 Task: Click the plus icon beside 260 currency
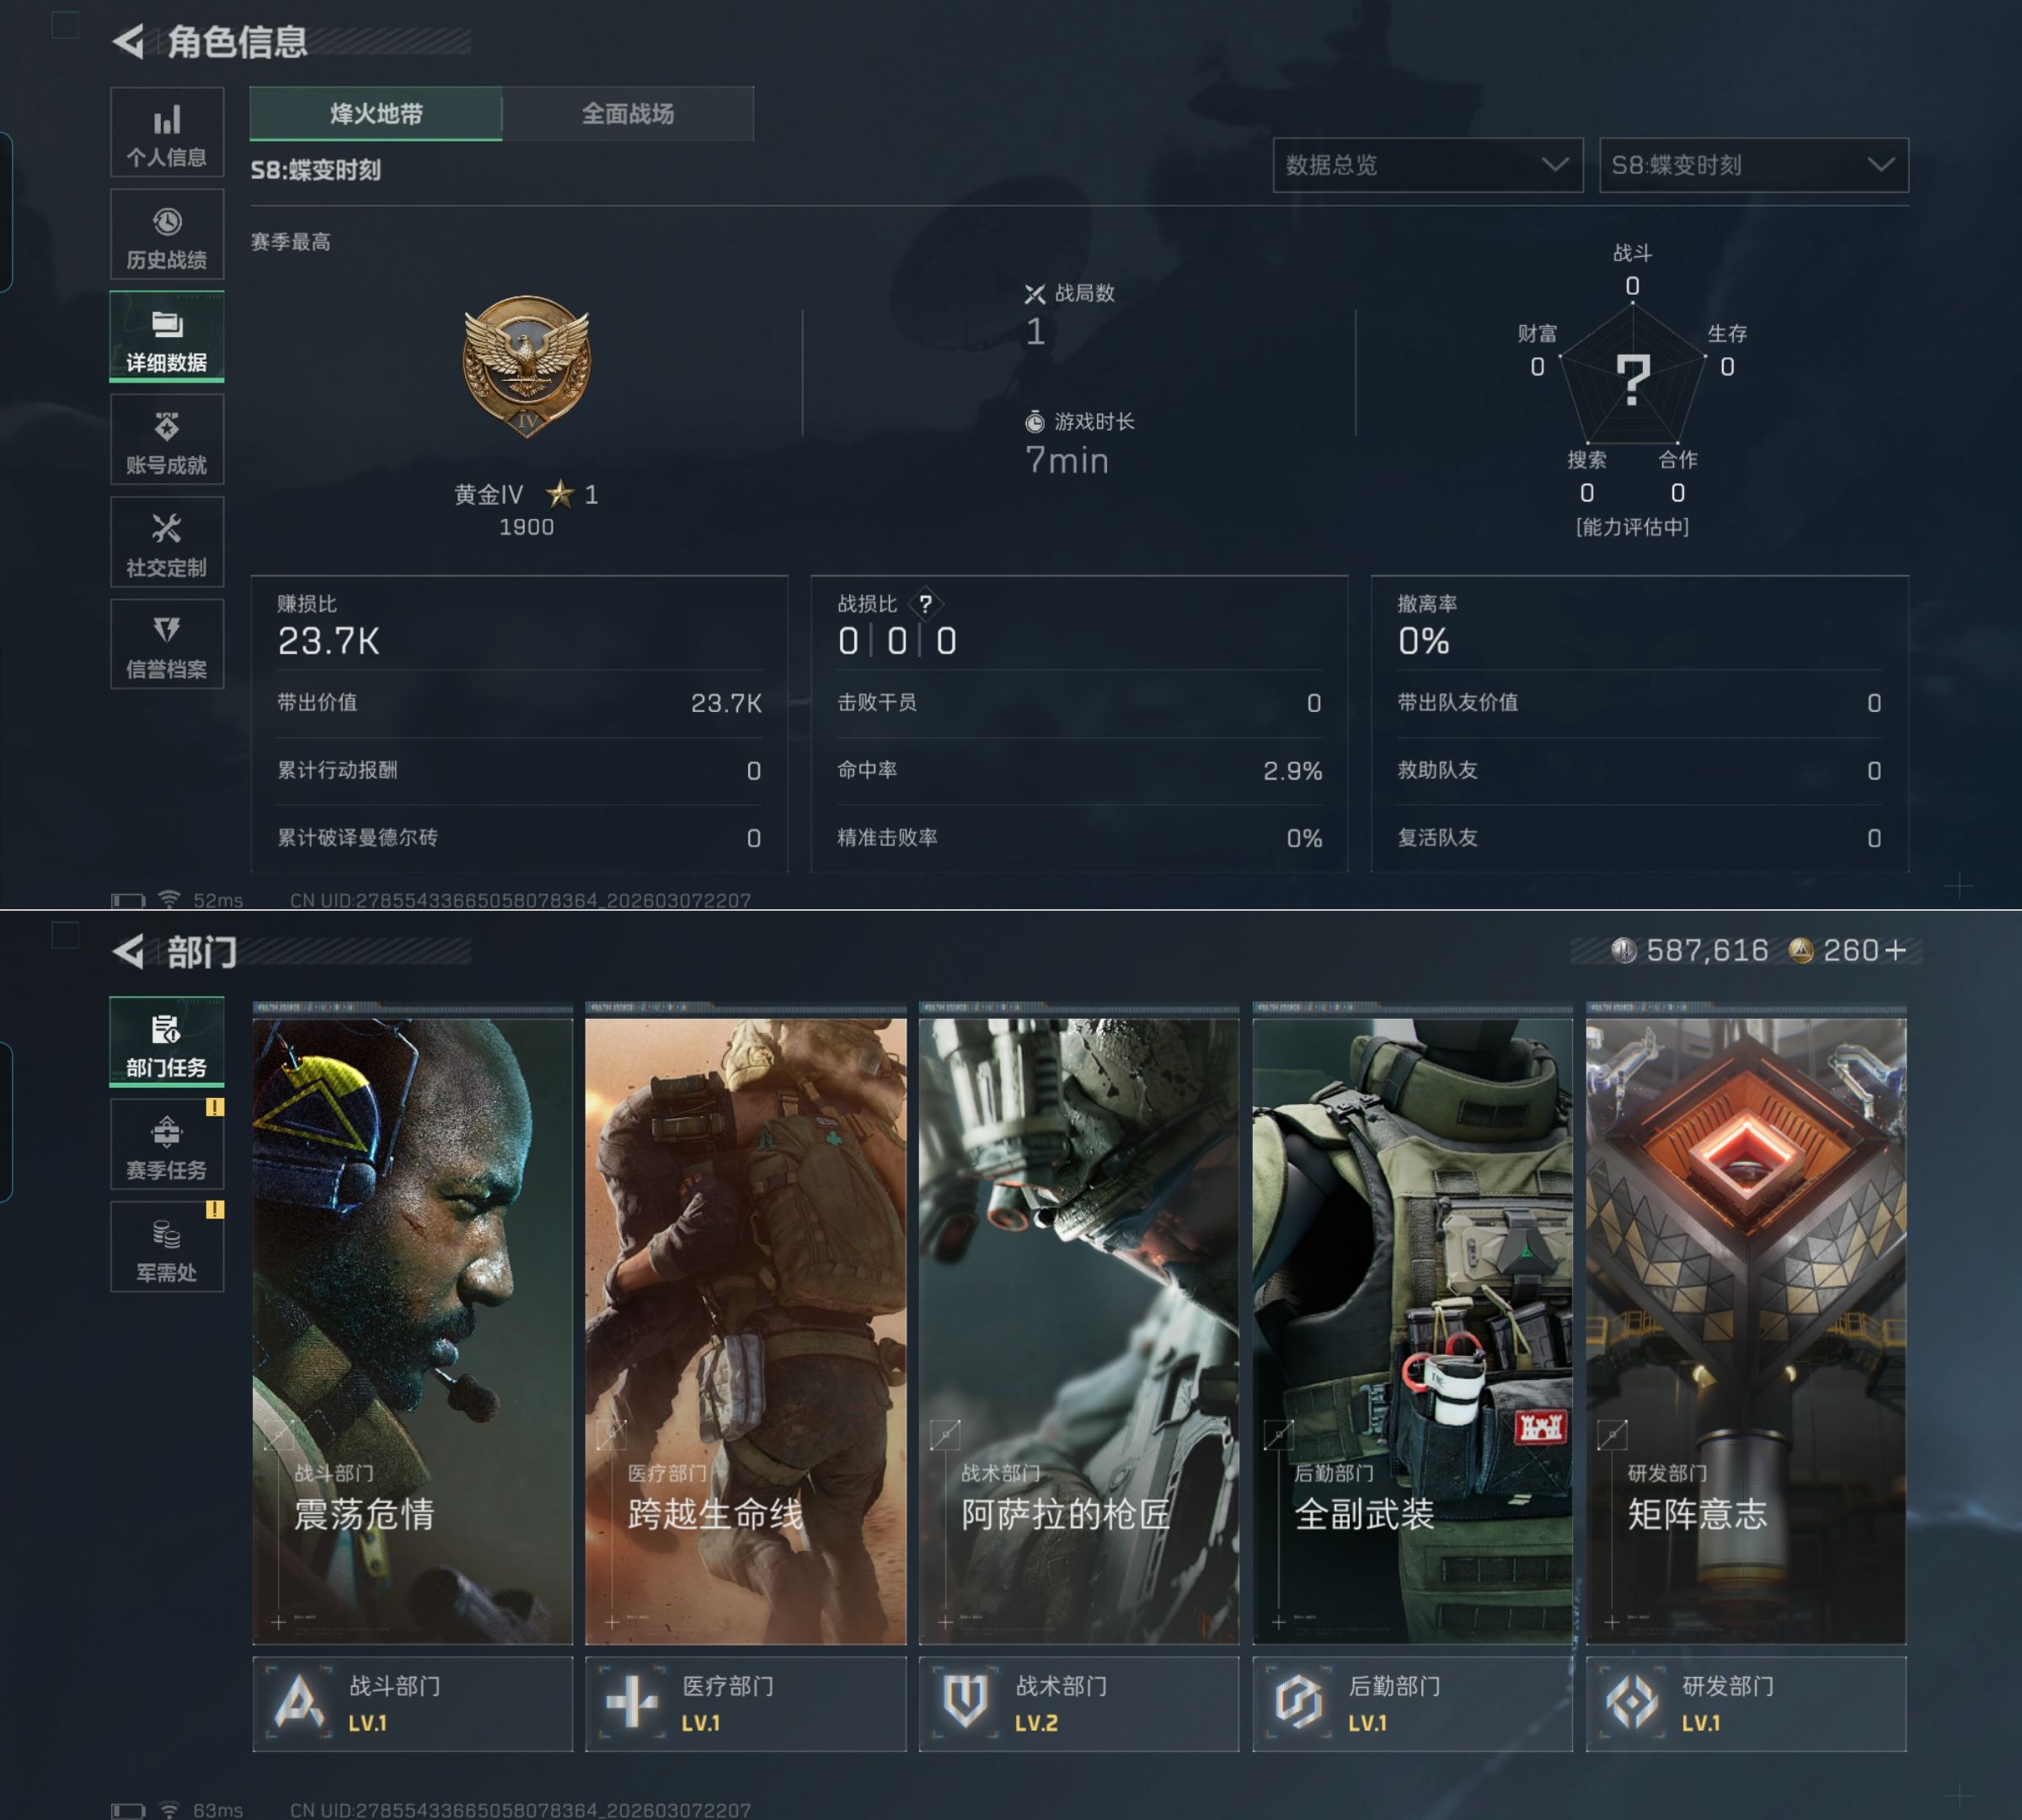[x=1895, y=950]
